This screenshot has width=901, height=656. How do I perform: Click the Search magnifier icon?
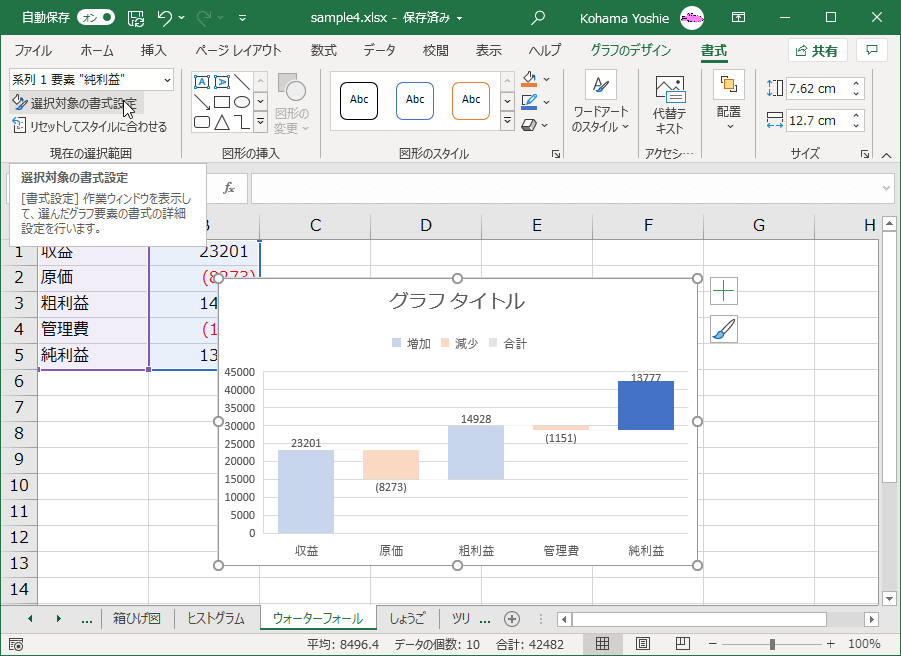click(538, 18)
